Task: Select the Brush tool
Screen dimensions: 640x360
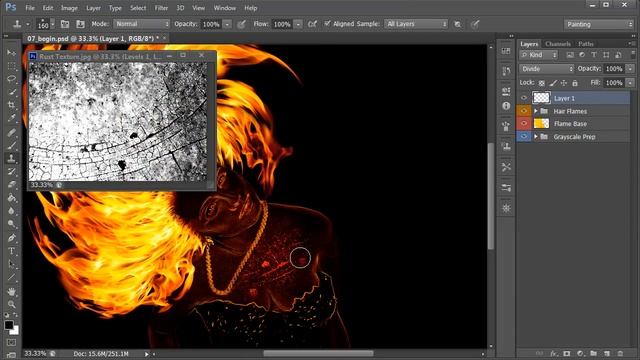Action: point(11,145)
